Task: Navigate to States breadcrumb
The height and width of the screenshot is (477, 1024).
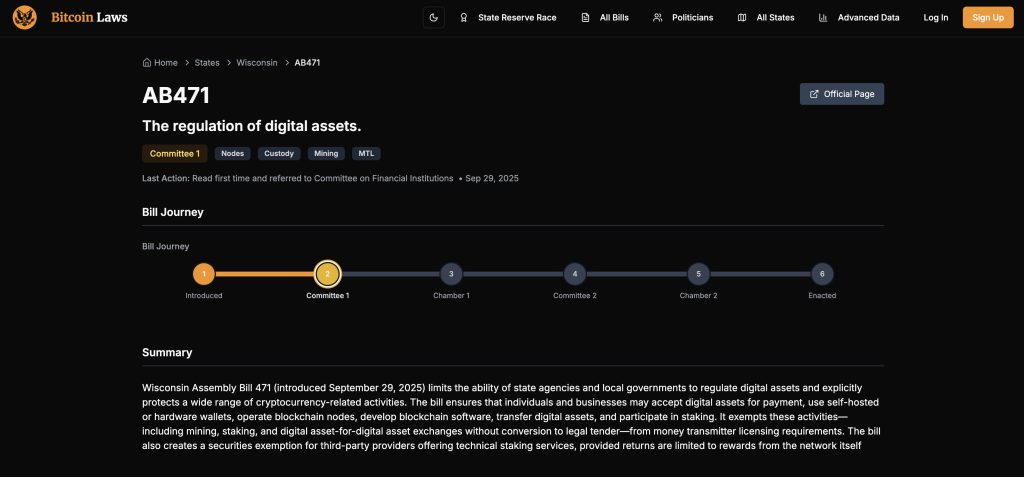Action: pos(207,62)
